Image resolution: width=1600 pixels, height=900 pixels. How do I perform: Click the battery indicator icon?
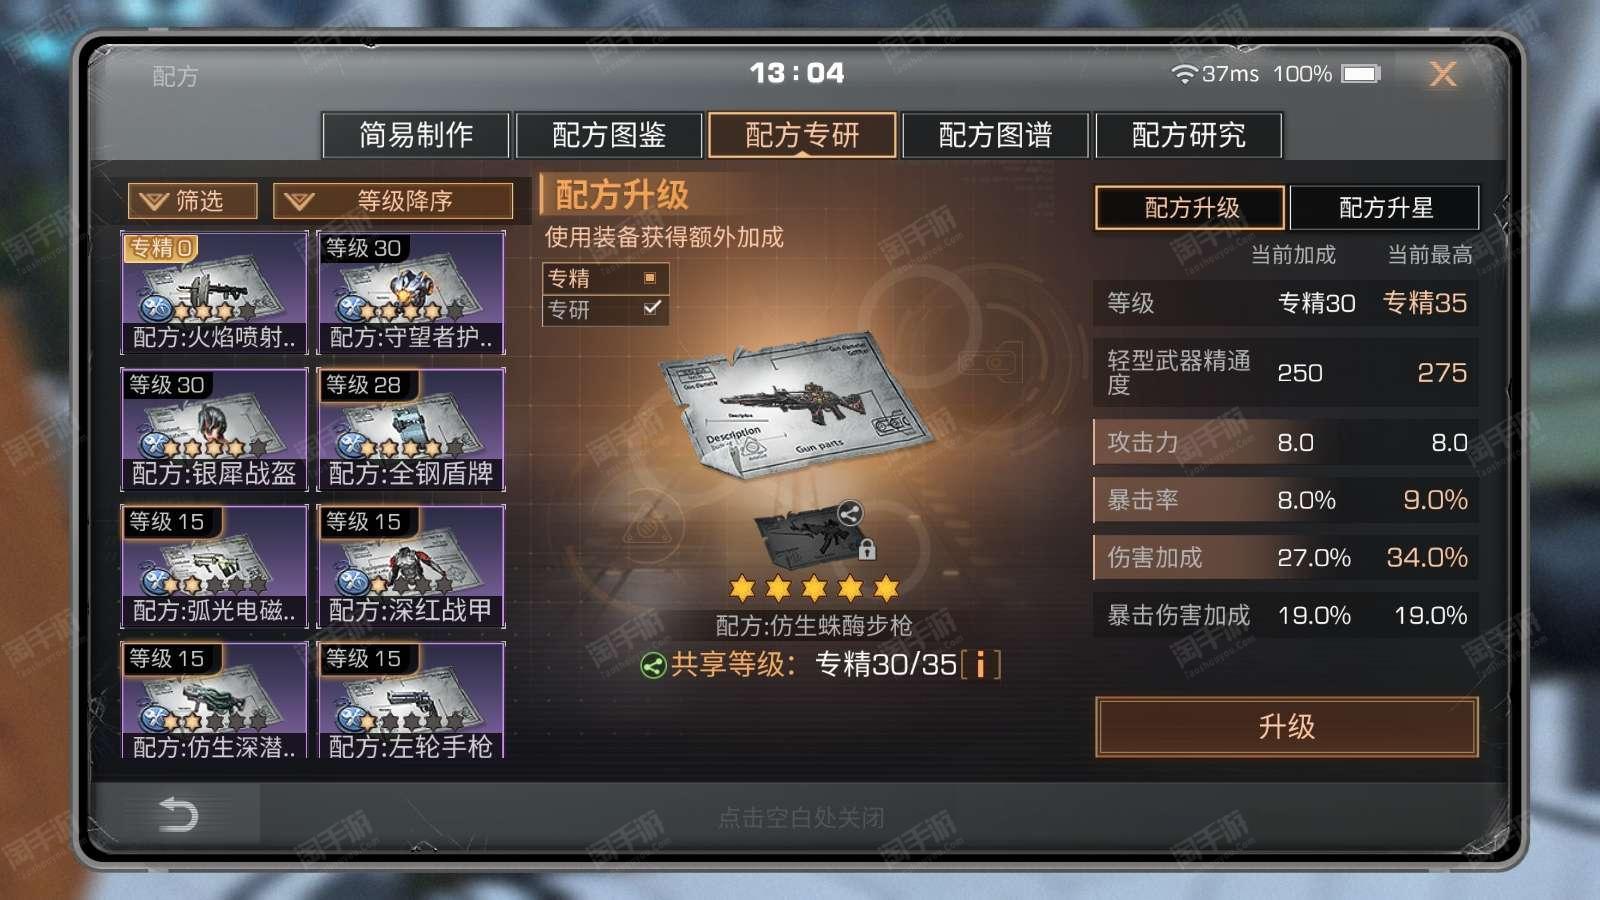coord(1361,74)
